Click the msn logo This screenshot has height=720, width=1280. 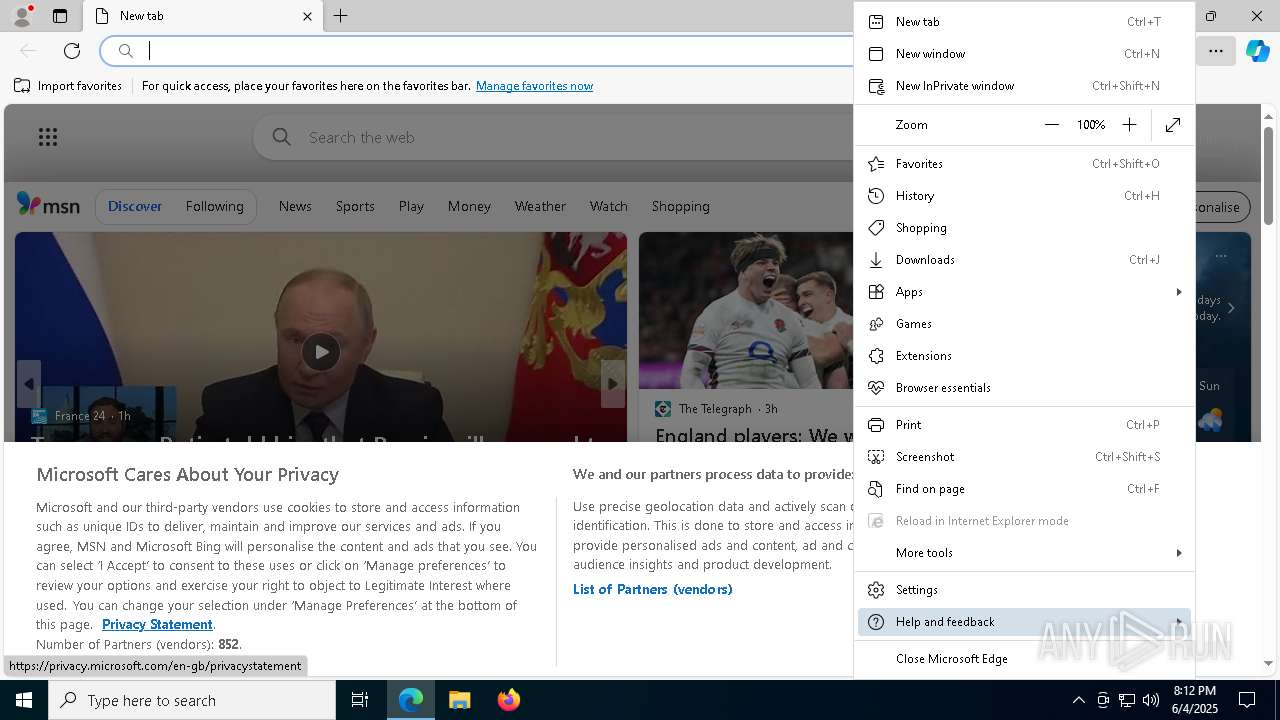point(48,205)
